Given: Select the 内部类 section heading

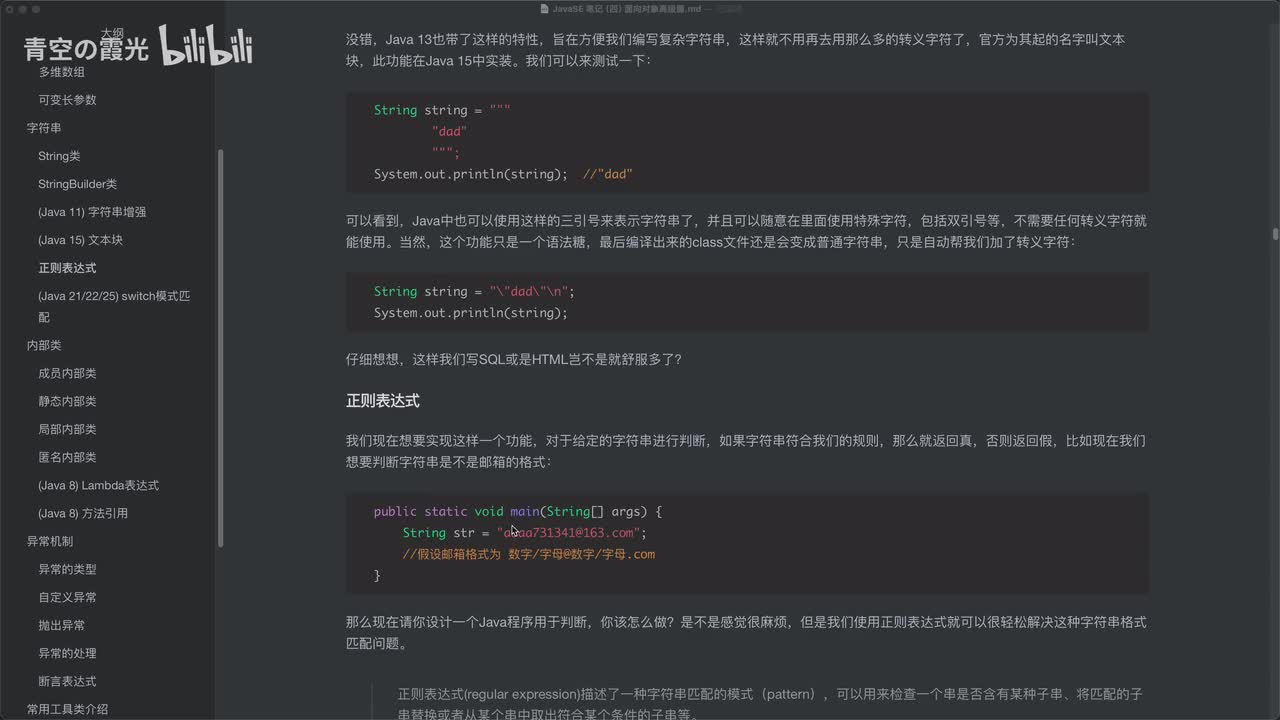Looking at the screenshot, I should click(44, 345).
